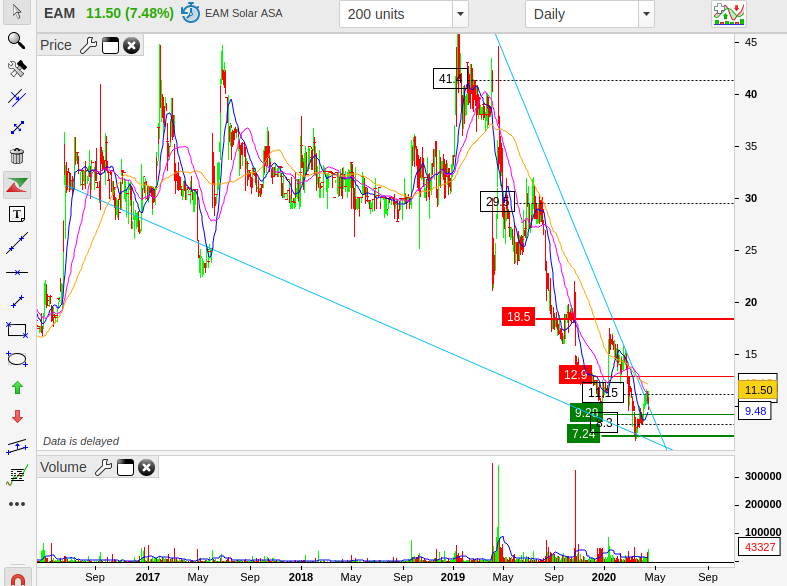The height and width of the screenshot is (586, 787).
Task: Close the Volume panel
Action: pos(146,467)
